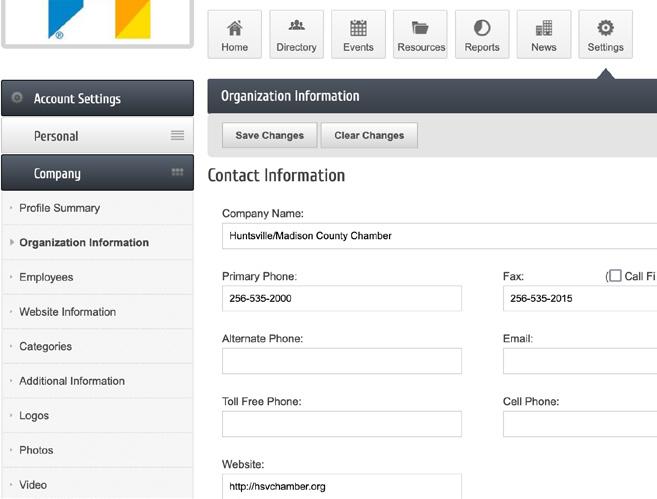Click the Toll Free Phone label
The width and height of the screenshot is (657, 499).
[x=261, y=401]
